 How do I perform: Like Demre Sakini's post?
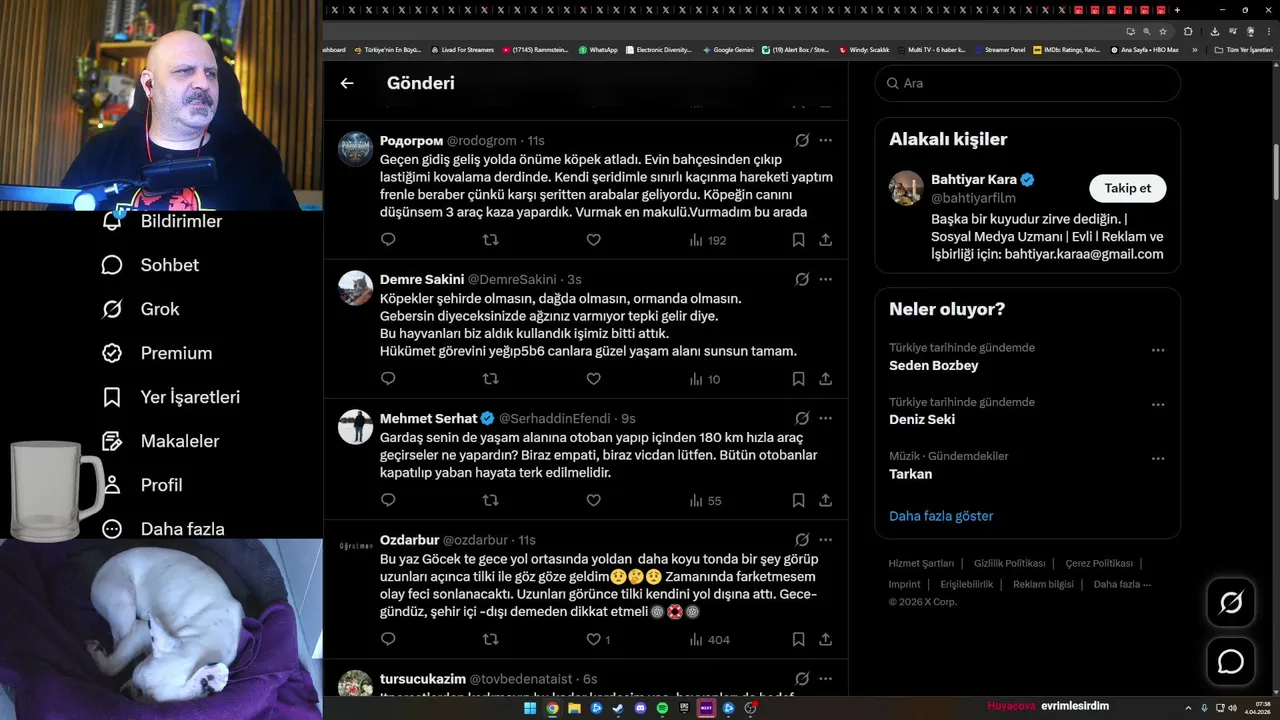coord(593,379)
